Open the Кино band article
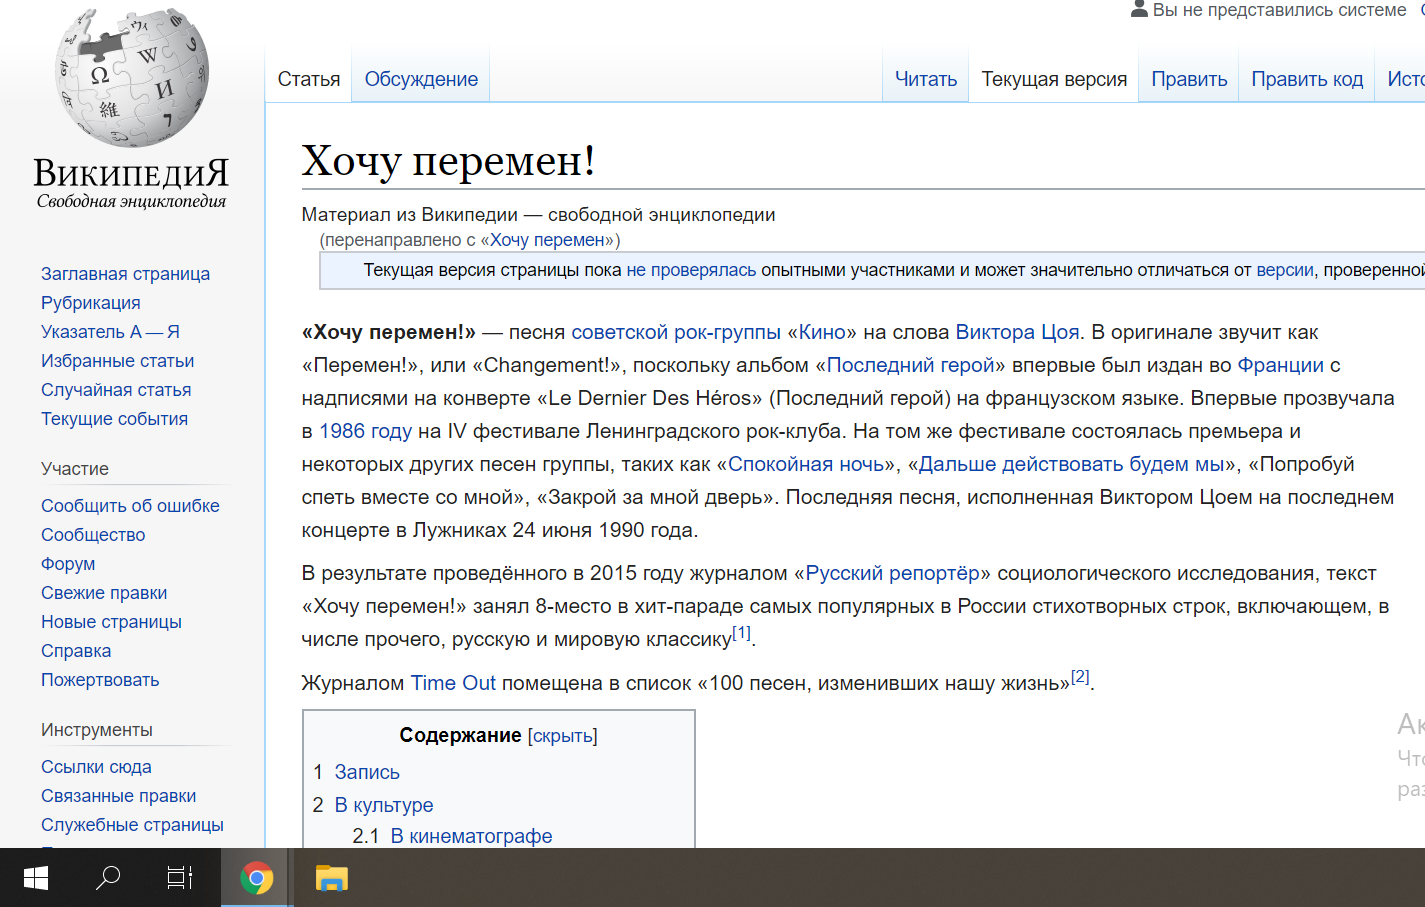Viewport: 1425px width, 907px height. (822, 332)
